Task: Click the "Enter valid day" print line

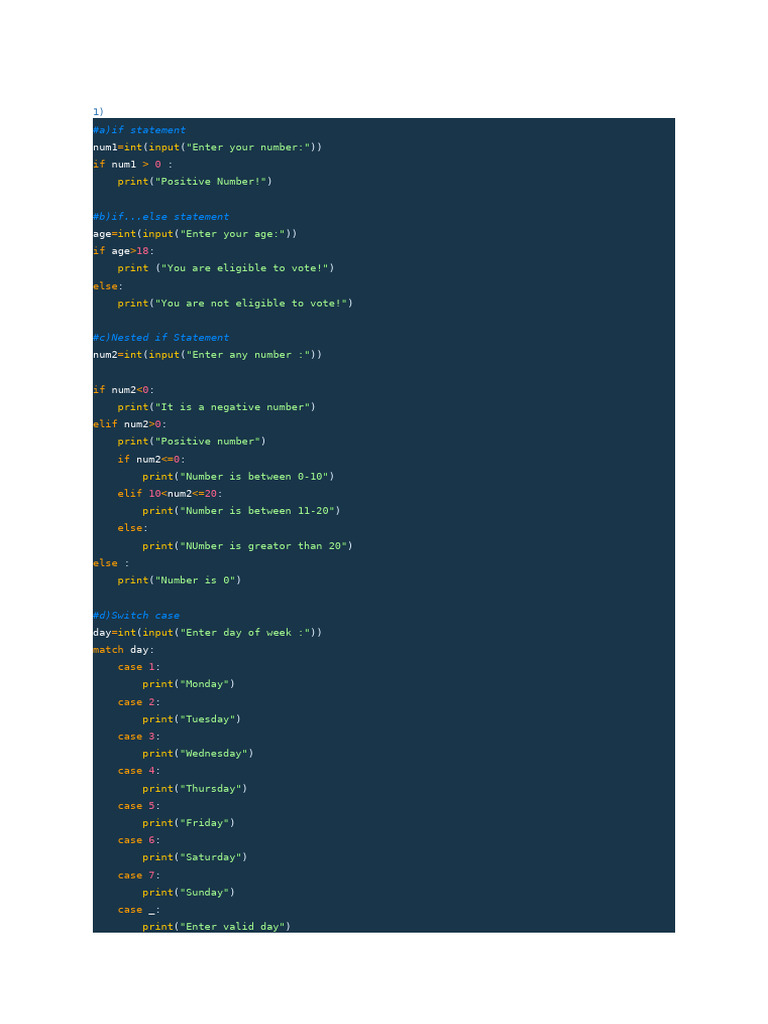Action: tap(216, 927)
